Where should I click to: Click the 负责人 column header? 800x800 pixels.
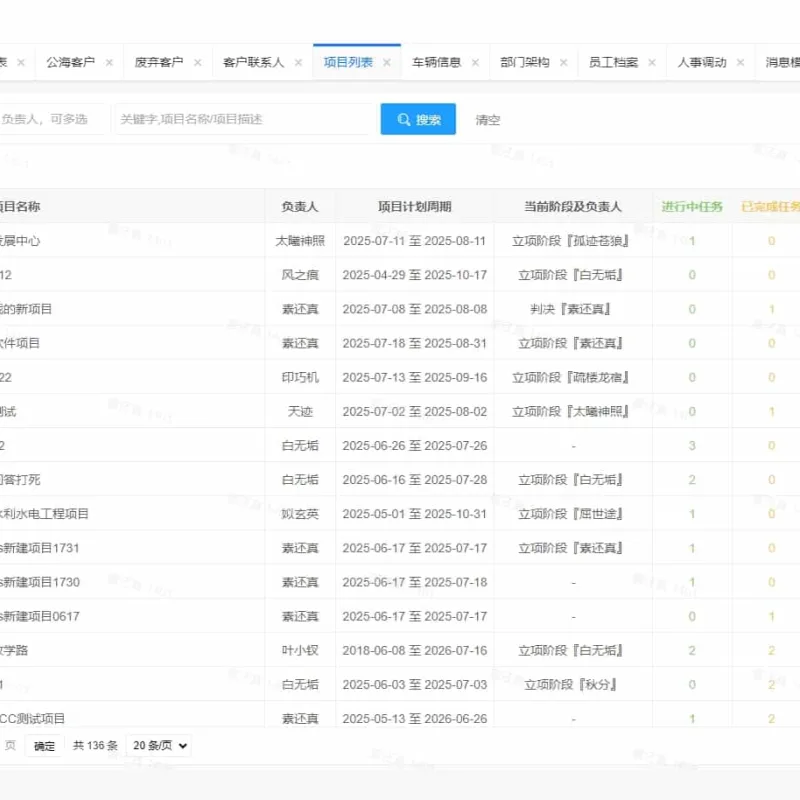point(299,207)
